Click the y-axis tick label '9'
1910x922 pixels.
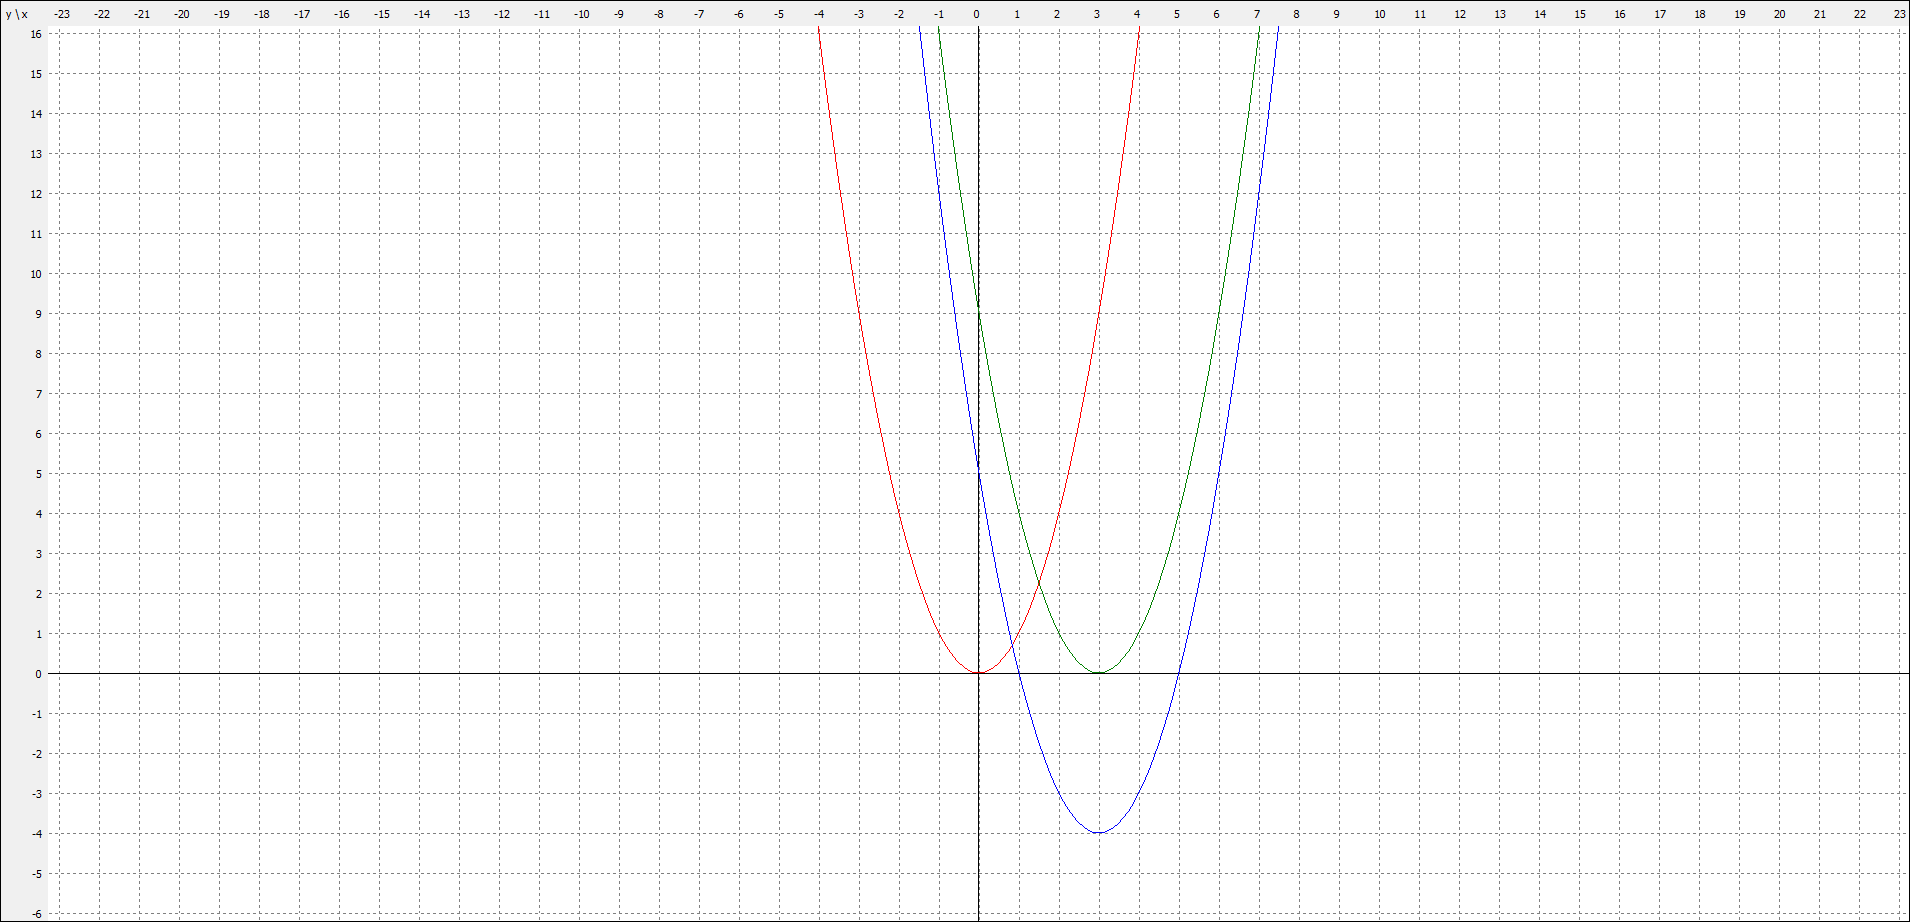[39, 314]
